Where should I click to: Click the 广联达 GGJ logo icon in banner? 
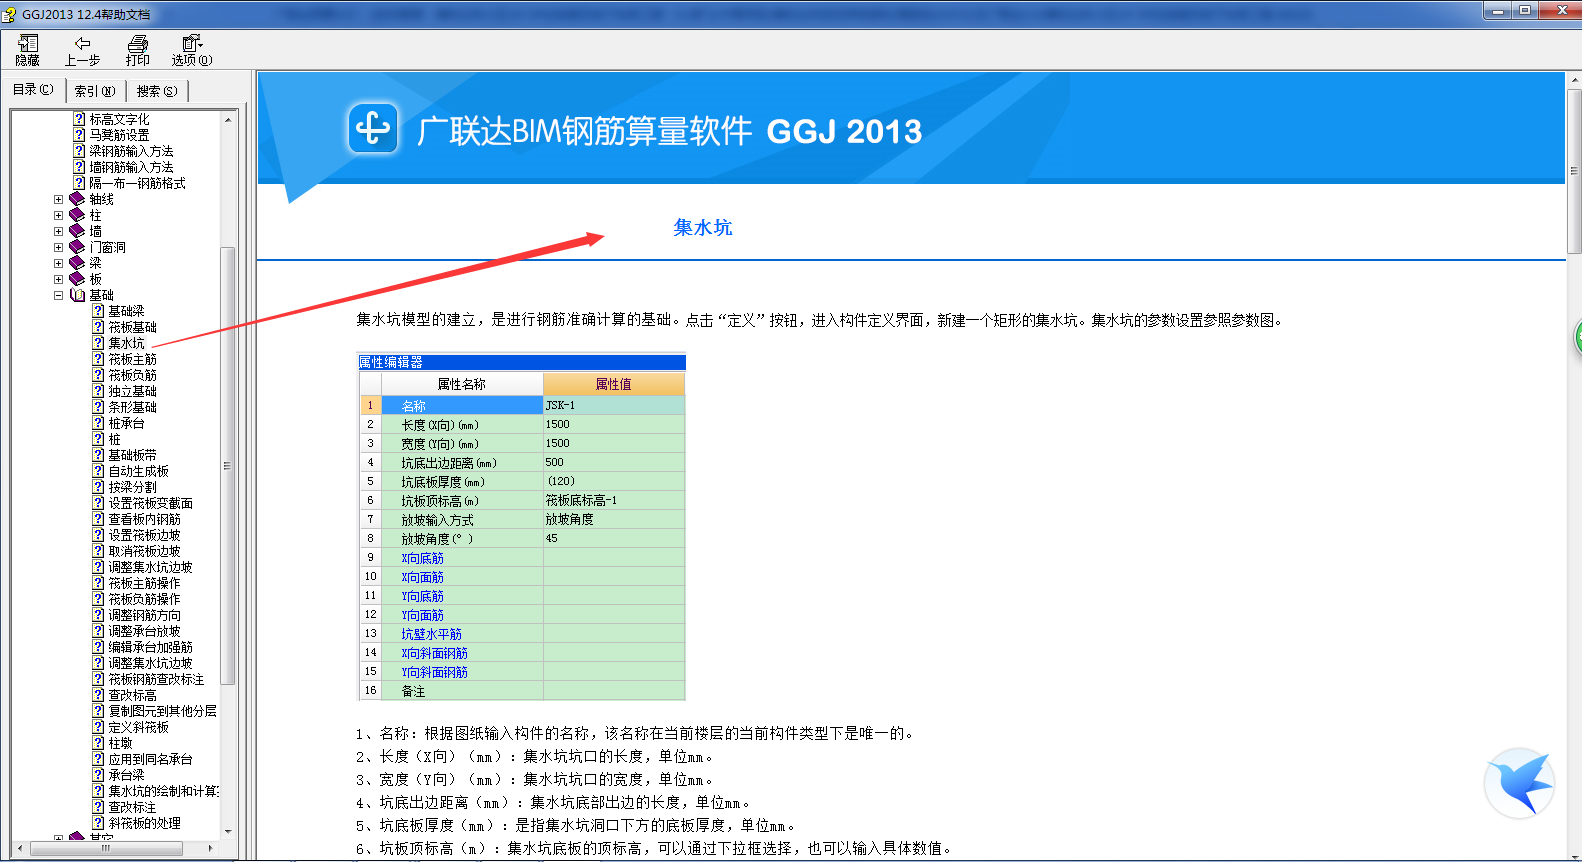click(x=374, y=129)
